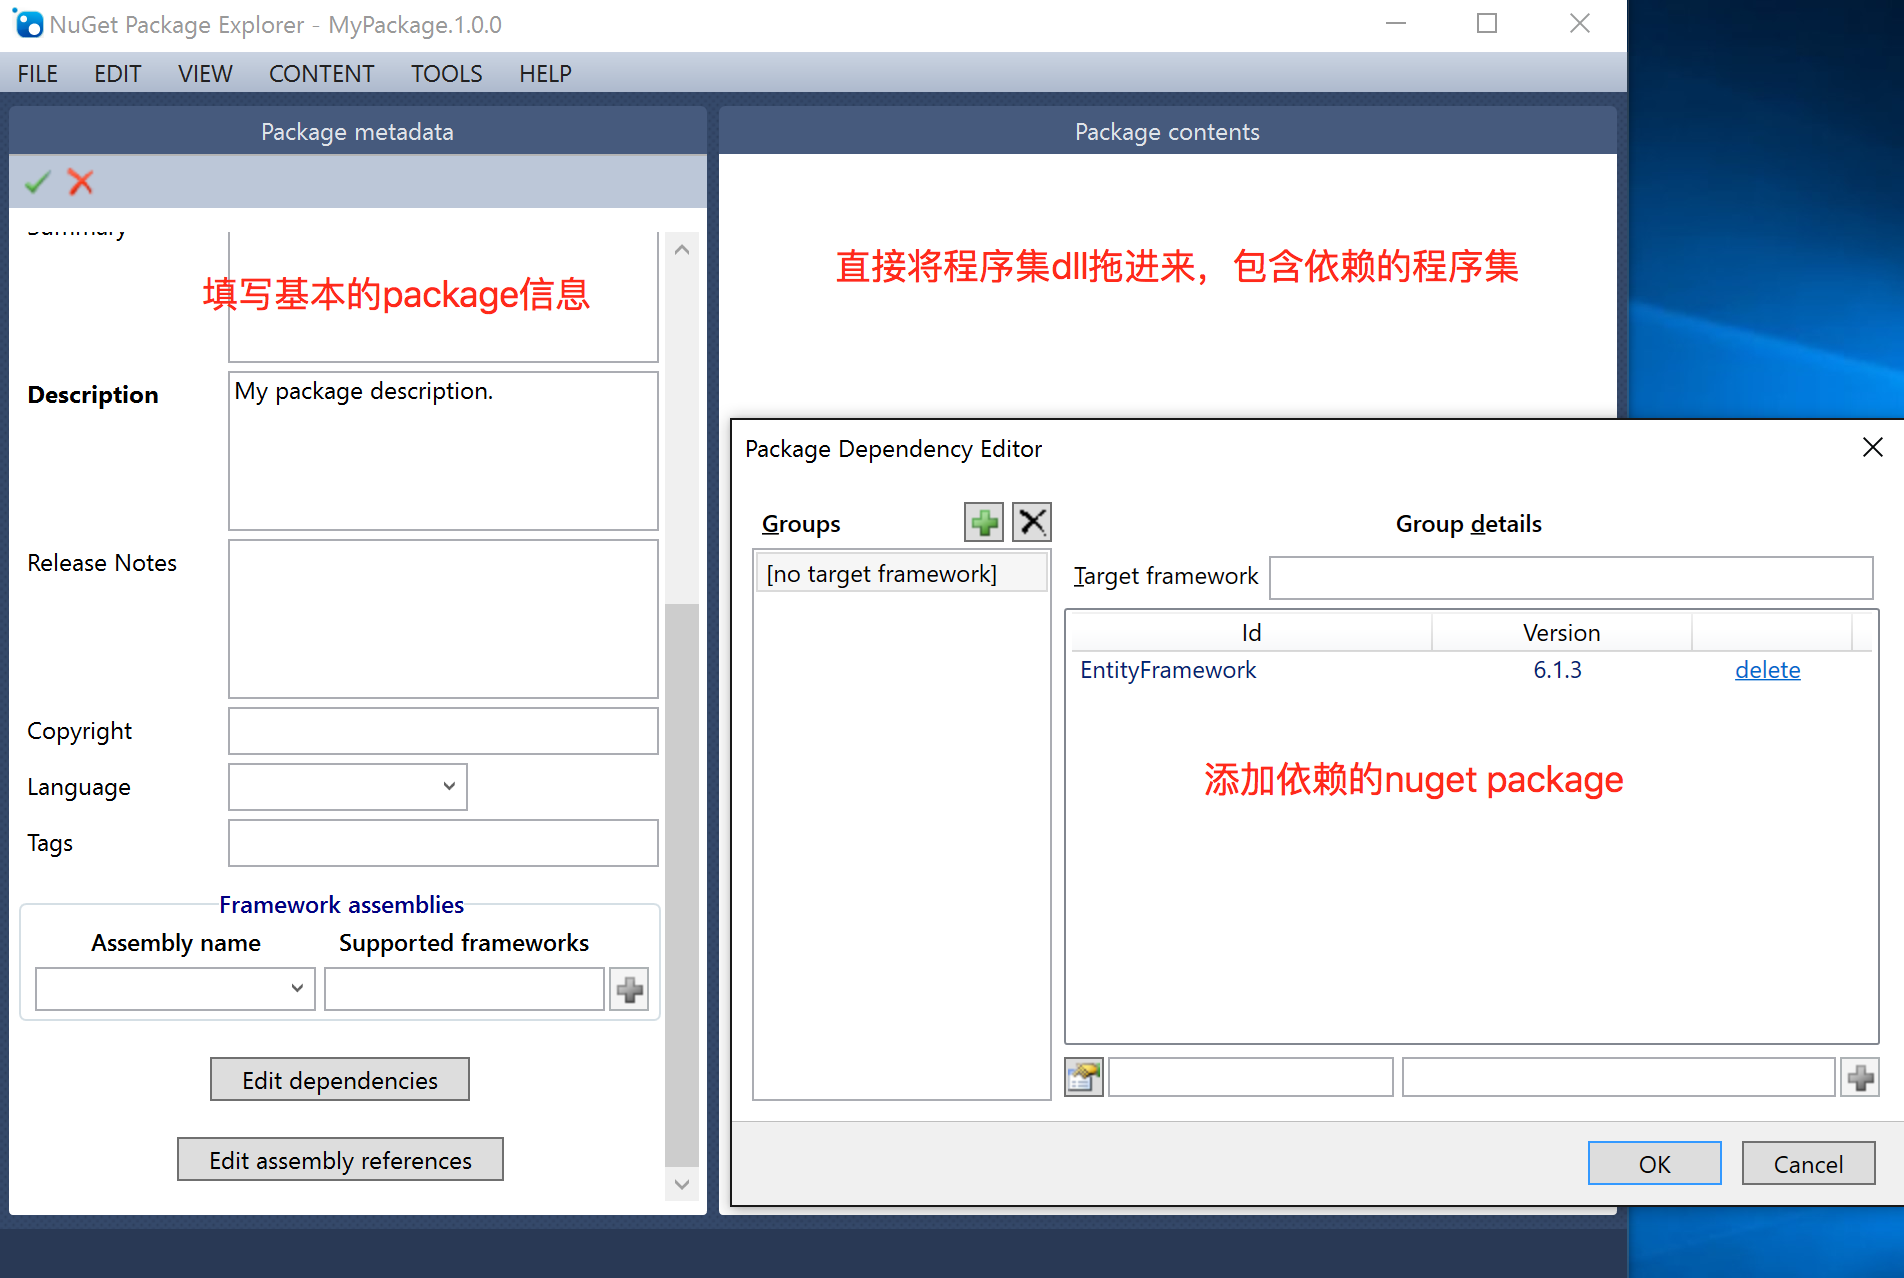Image resolution: width=1904 pixels, height=1278 pixels.
Task: Click the Tags input field
Action: click(443, 843)
